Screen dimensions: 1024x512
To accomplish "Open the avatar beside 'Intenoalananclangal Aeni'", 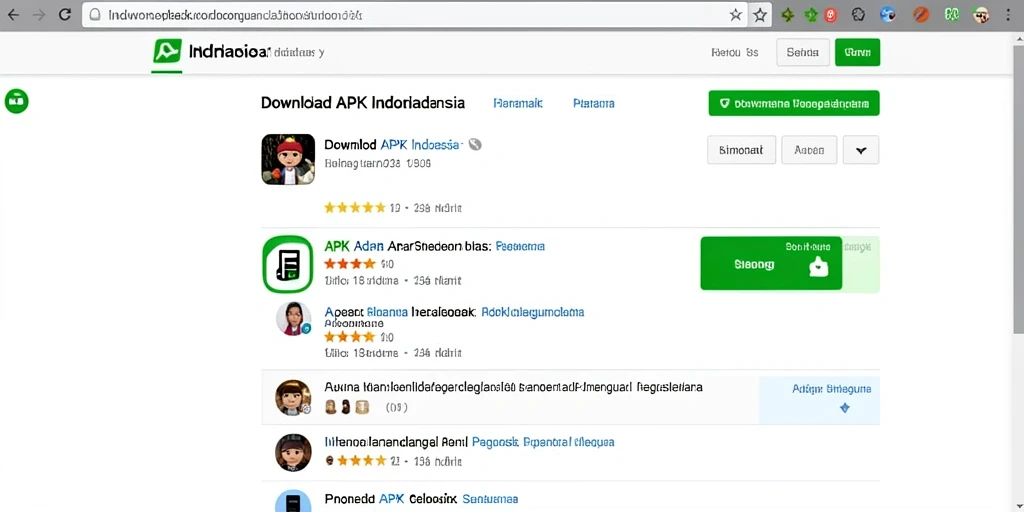I will [293, 452].
